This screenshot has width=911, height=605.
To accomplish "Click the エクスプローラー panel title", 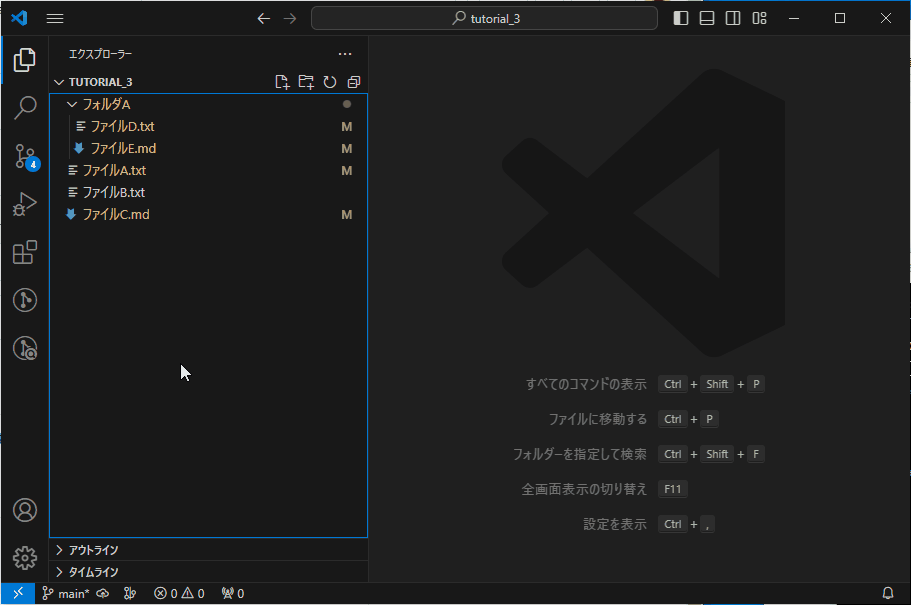I will 101,54.
